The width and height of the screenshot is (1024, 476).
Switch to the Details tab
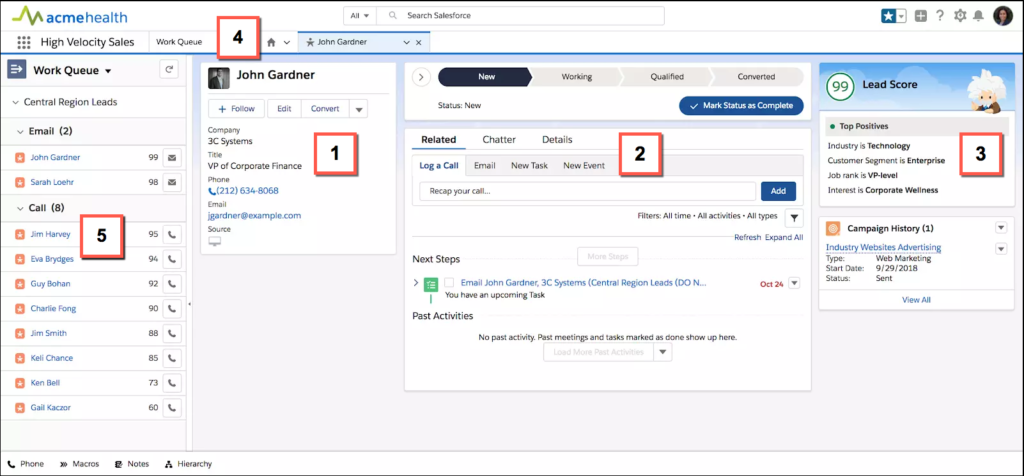557,140
